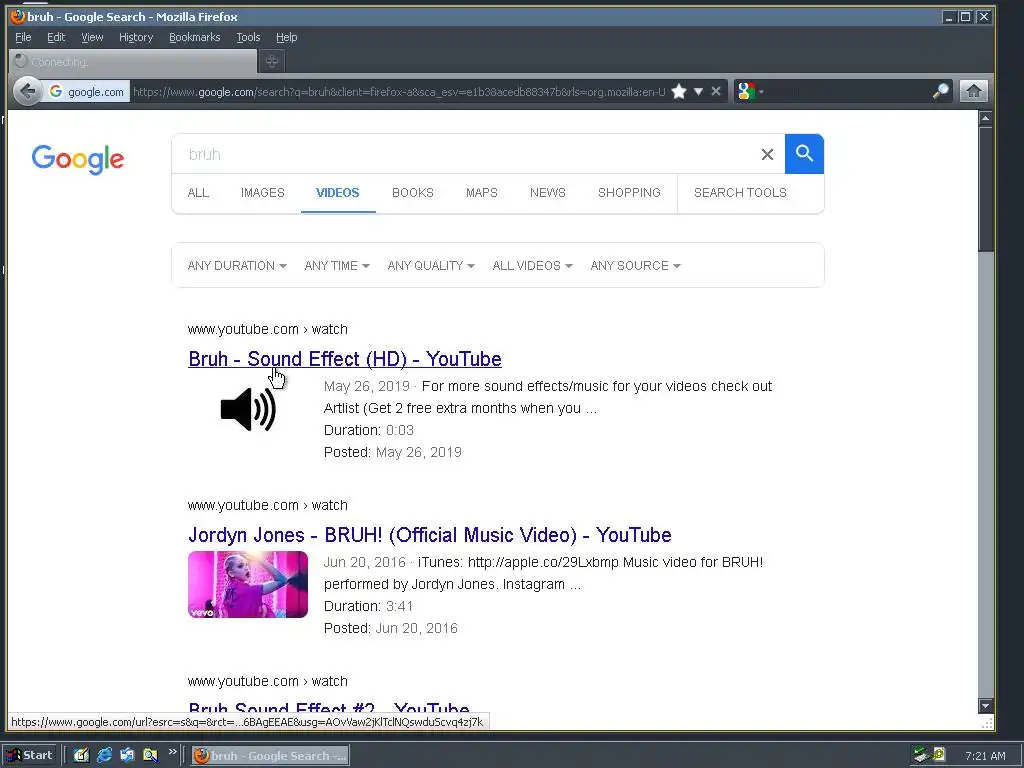Switch to the SHOPPING results tab
The height and width of the screenshot is (768, 1024).
click(x=629, y=193)
